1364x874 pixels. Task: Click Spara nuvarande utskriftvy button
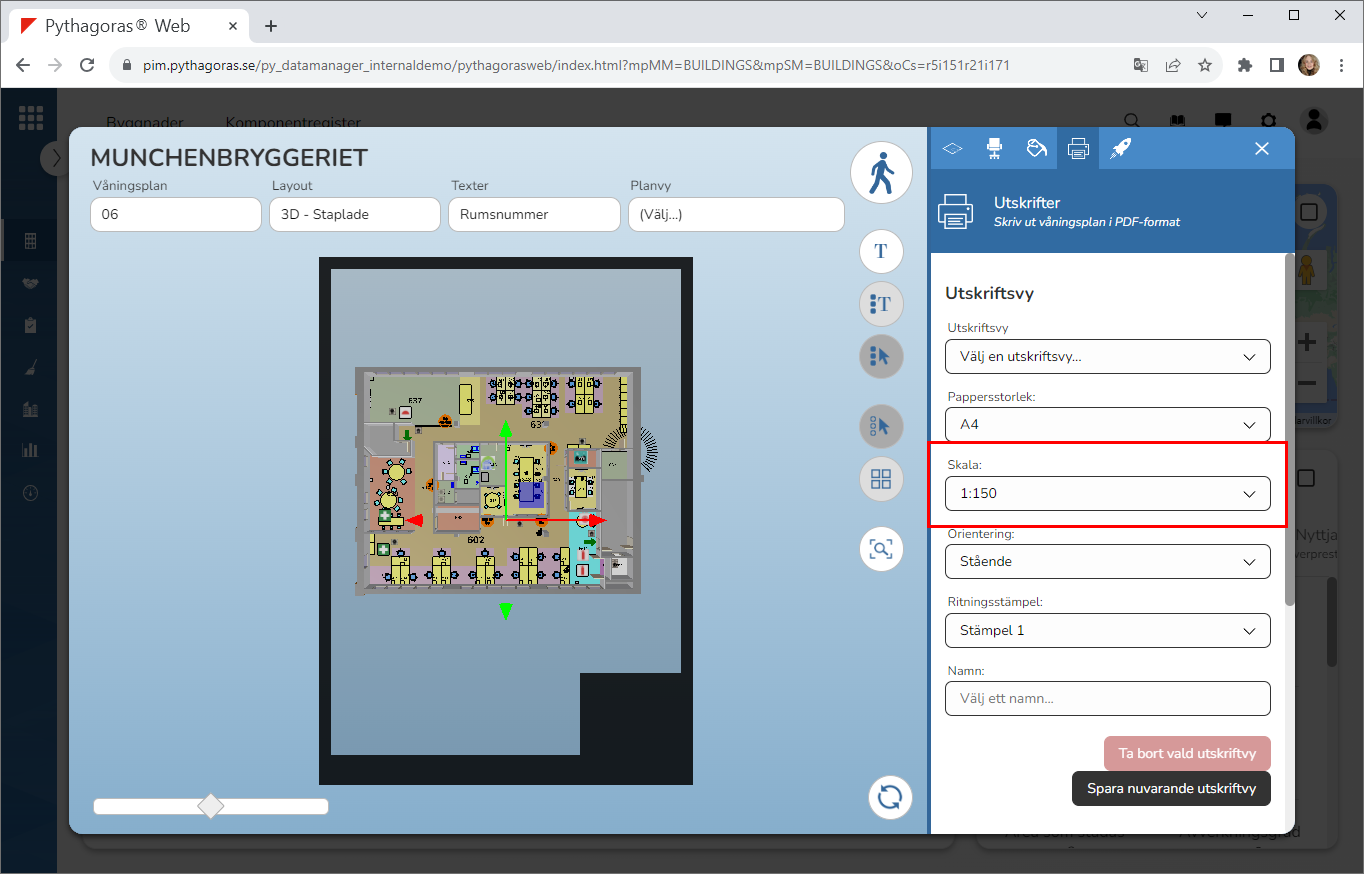tap(1171, 789)
